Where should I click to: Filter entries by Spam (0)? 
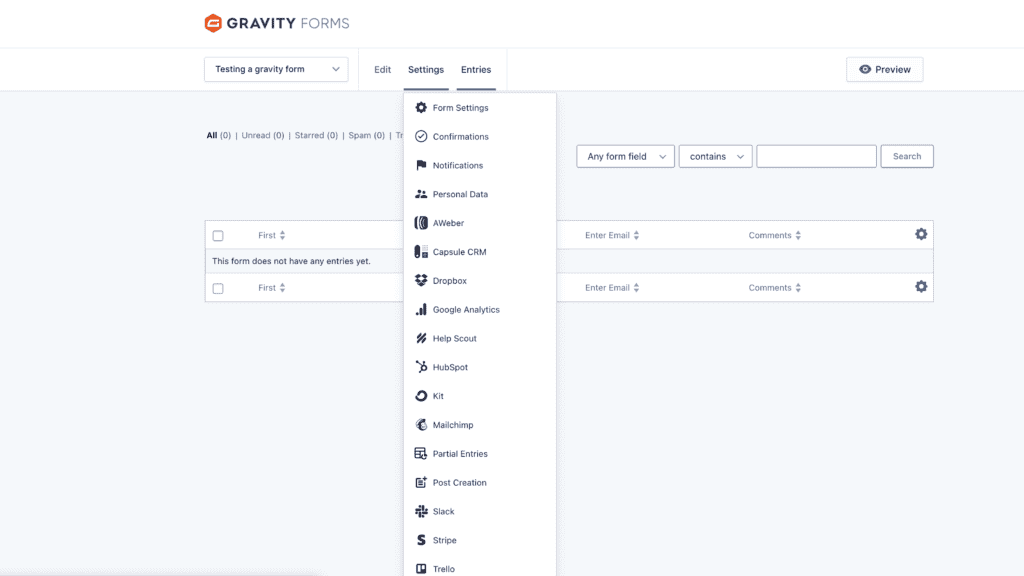click(x=366, y=135)
